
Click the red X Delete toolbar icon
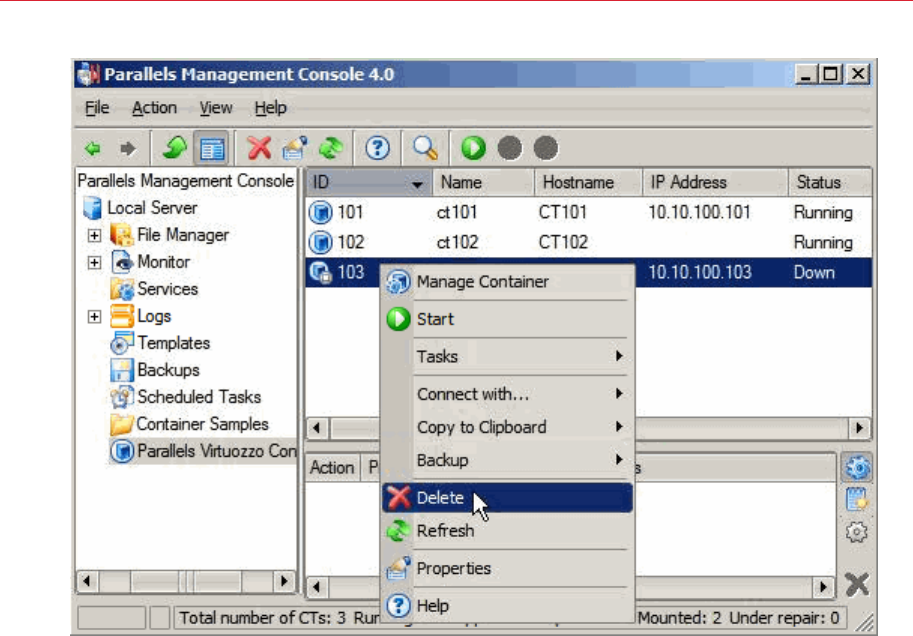pos(259,148)
